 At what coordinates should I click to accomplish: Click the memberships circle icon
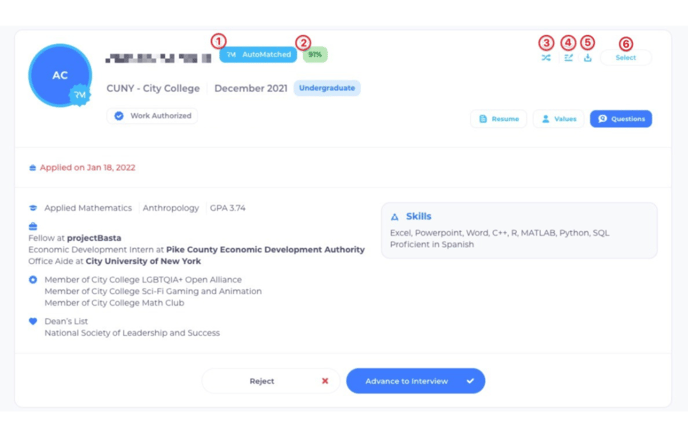(33, 280)
